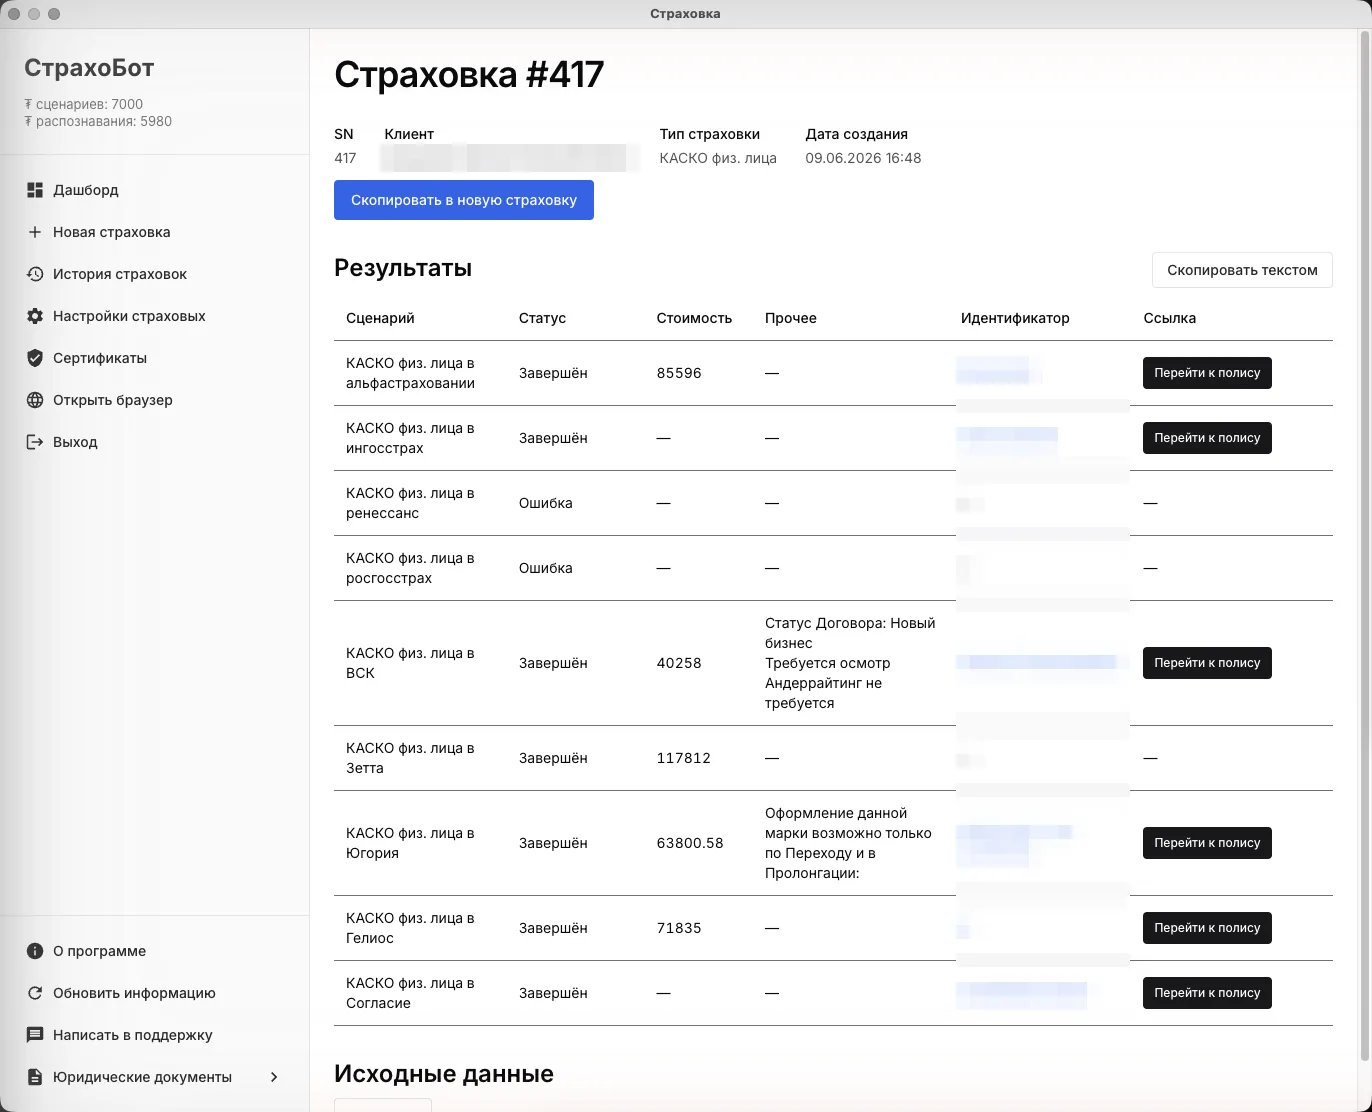Screen dimensions: 1372x1112
Task: Click Скопировать в новую страховку button
Action: [x=464, y=200]
